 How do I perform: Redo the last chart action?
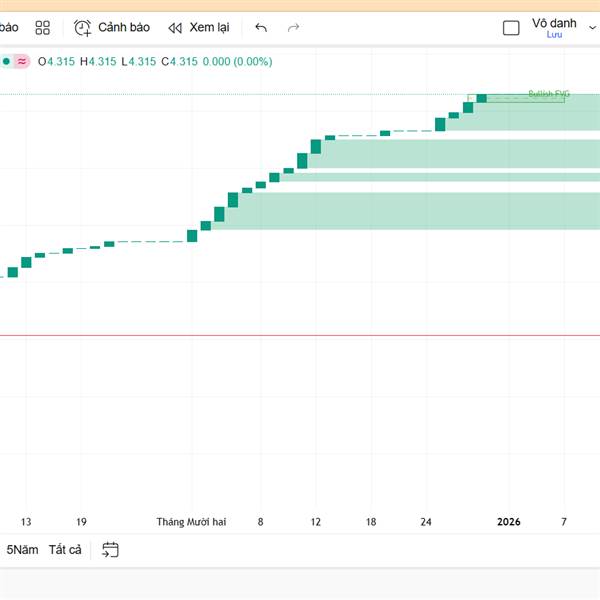click(293, 28)
